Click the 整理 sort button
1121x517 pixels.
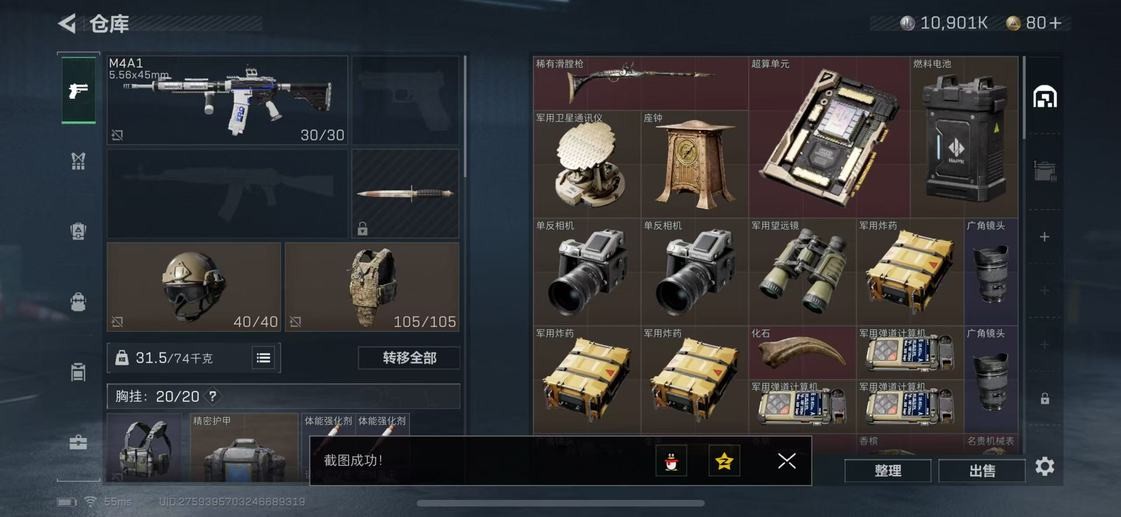point(888,471)
